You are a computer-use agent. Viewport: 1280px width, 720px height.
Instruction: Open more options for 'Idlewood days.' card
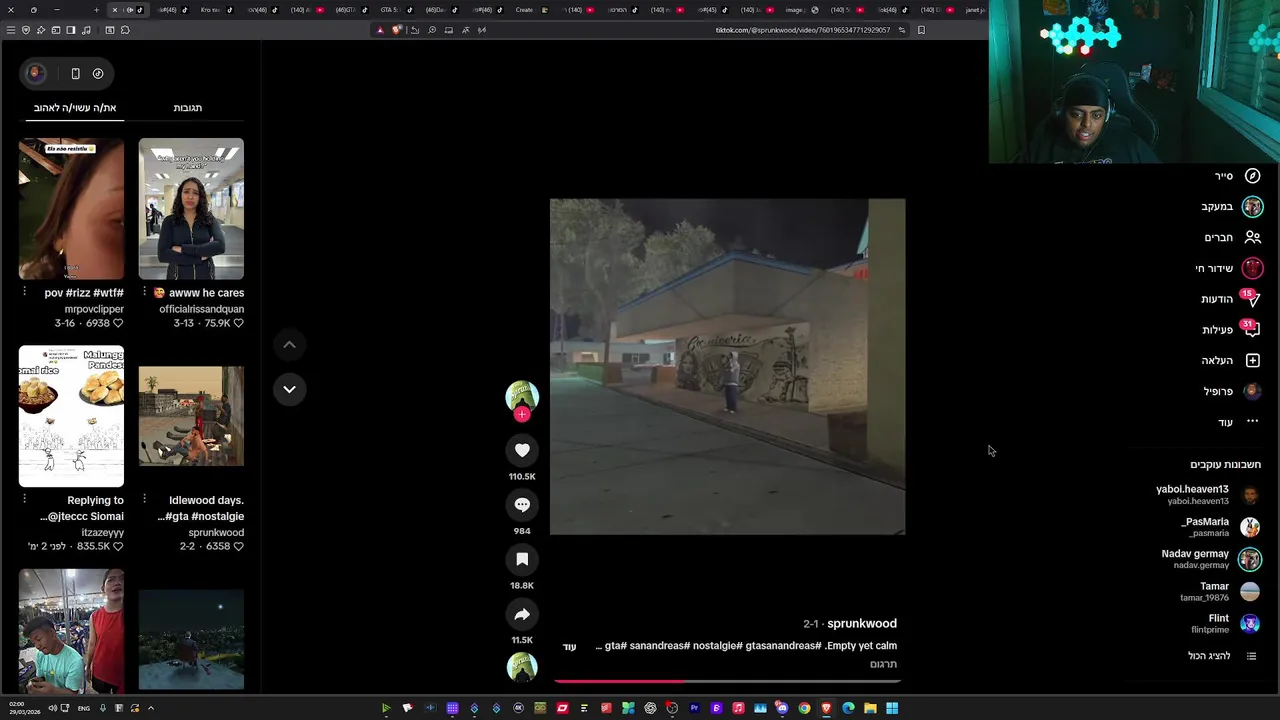pos(144,499)
